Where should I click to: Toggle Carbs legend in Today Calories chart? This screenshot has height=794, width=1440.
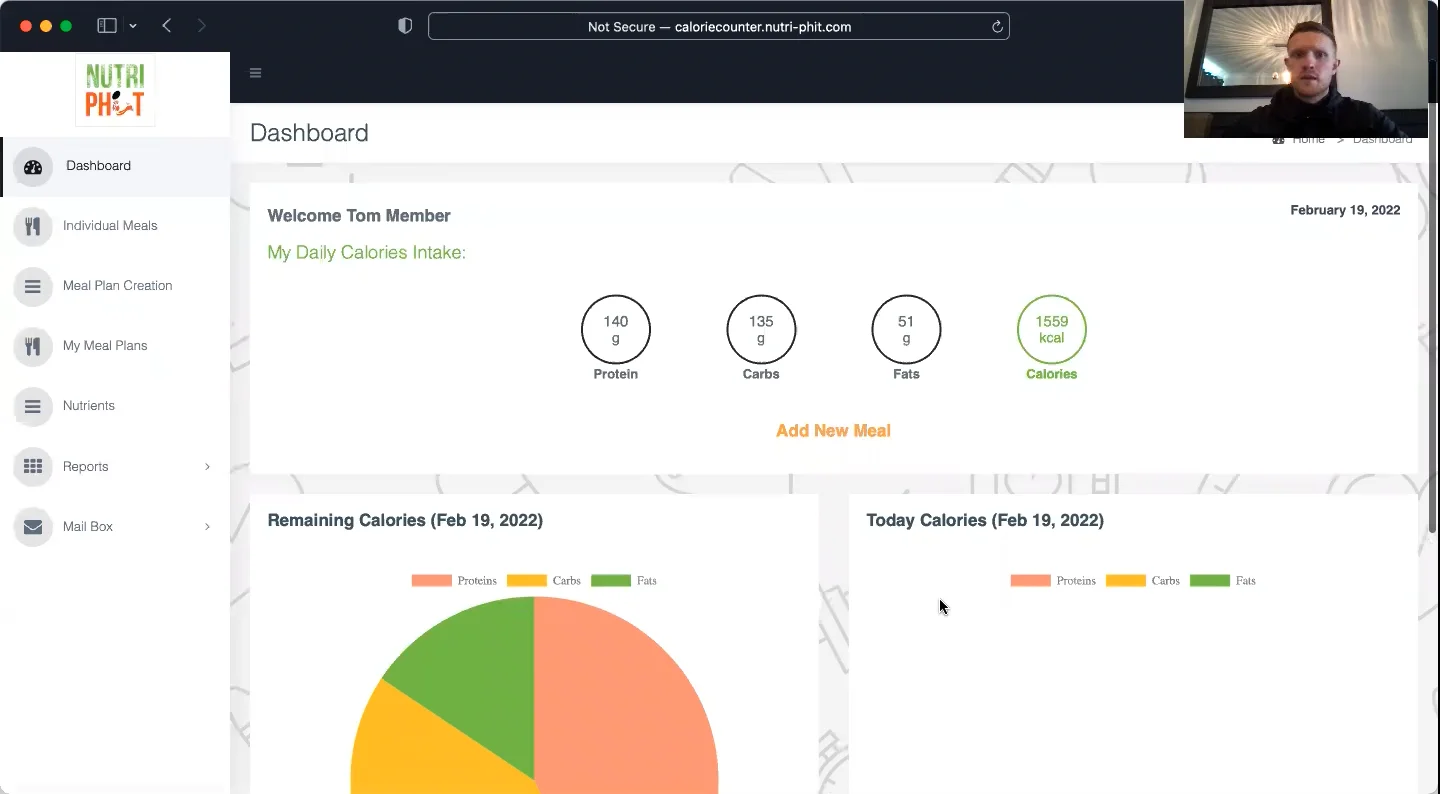coord(1143,581)
